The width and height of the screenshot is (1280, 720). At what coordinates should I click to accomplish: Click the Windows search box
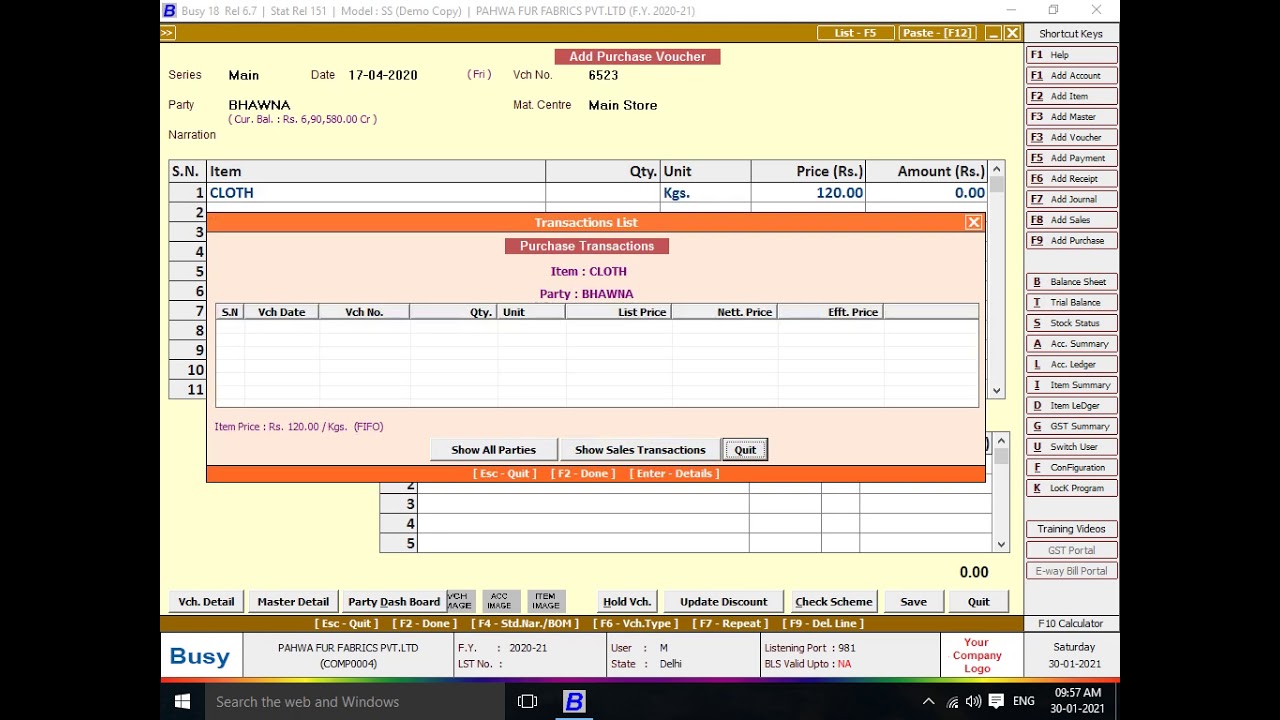(355, 702)
